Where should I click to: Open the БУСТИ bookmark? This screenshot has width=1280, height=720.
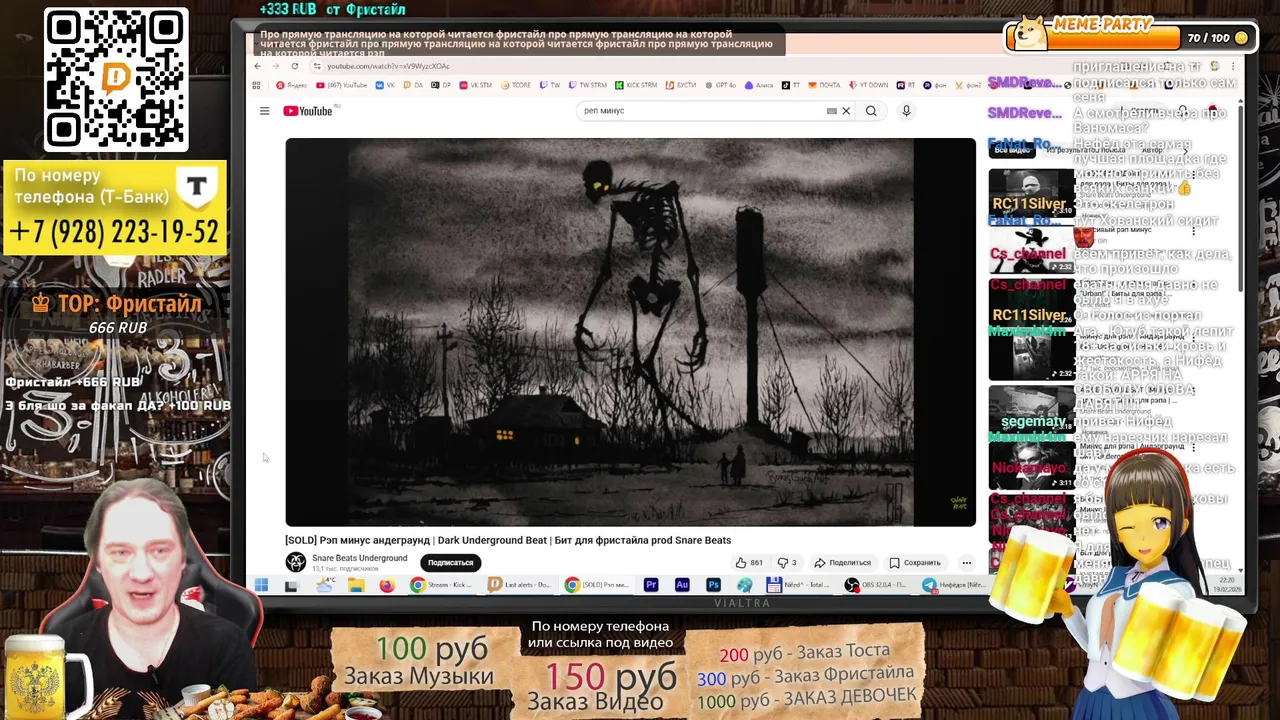coord(681,85)
